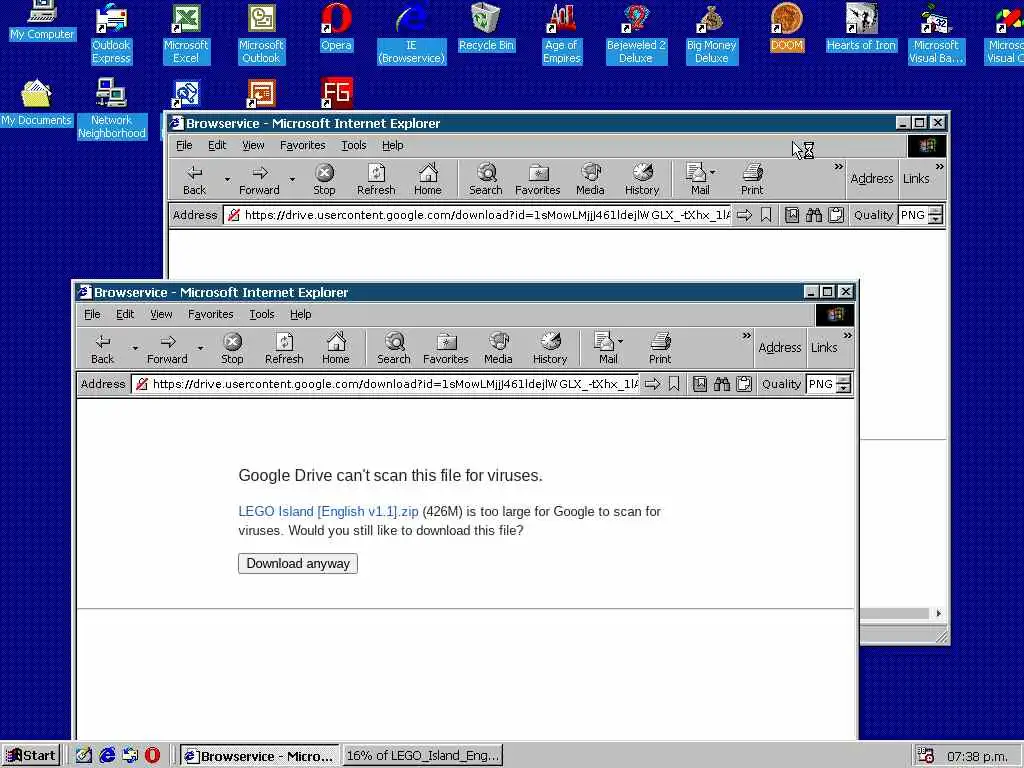Click bookmarks book icon in front address bar

[x=699, y=384]
